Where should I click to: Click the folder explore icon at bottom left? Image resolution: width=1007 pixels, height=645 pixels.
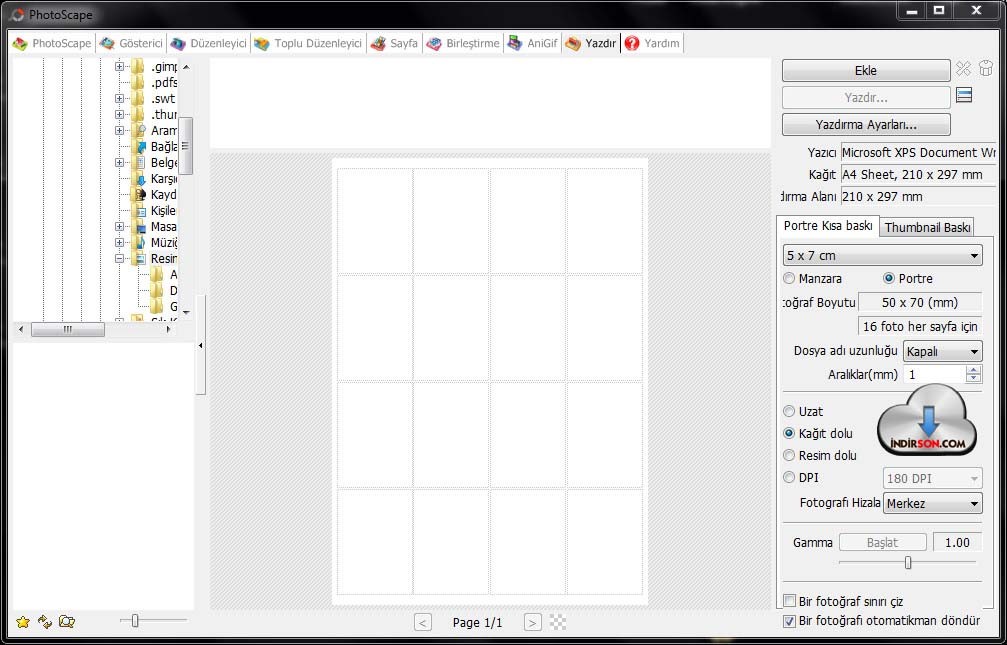[x=67, y=622]
